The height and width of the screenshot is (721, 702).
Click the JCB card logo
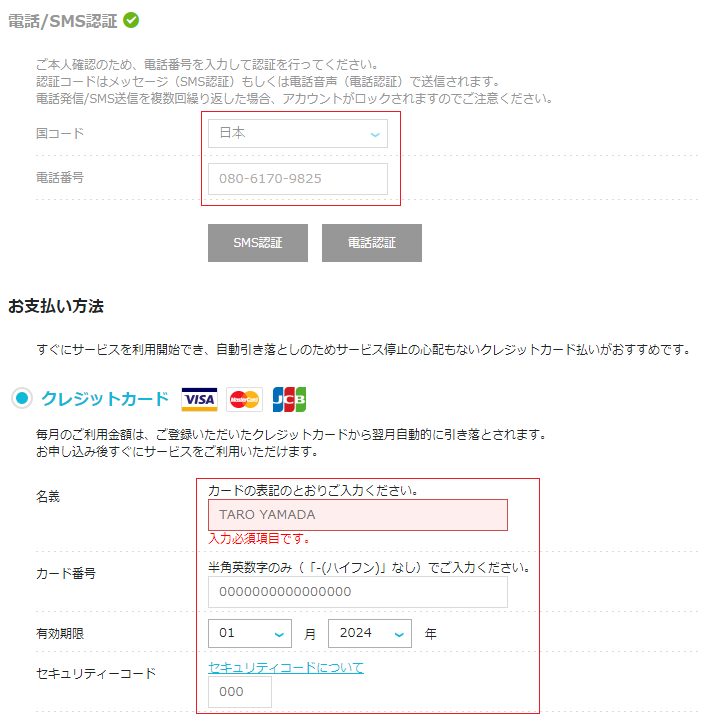pyautogui.click(x=289, y=400)
